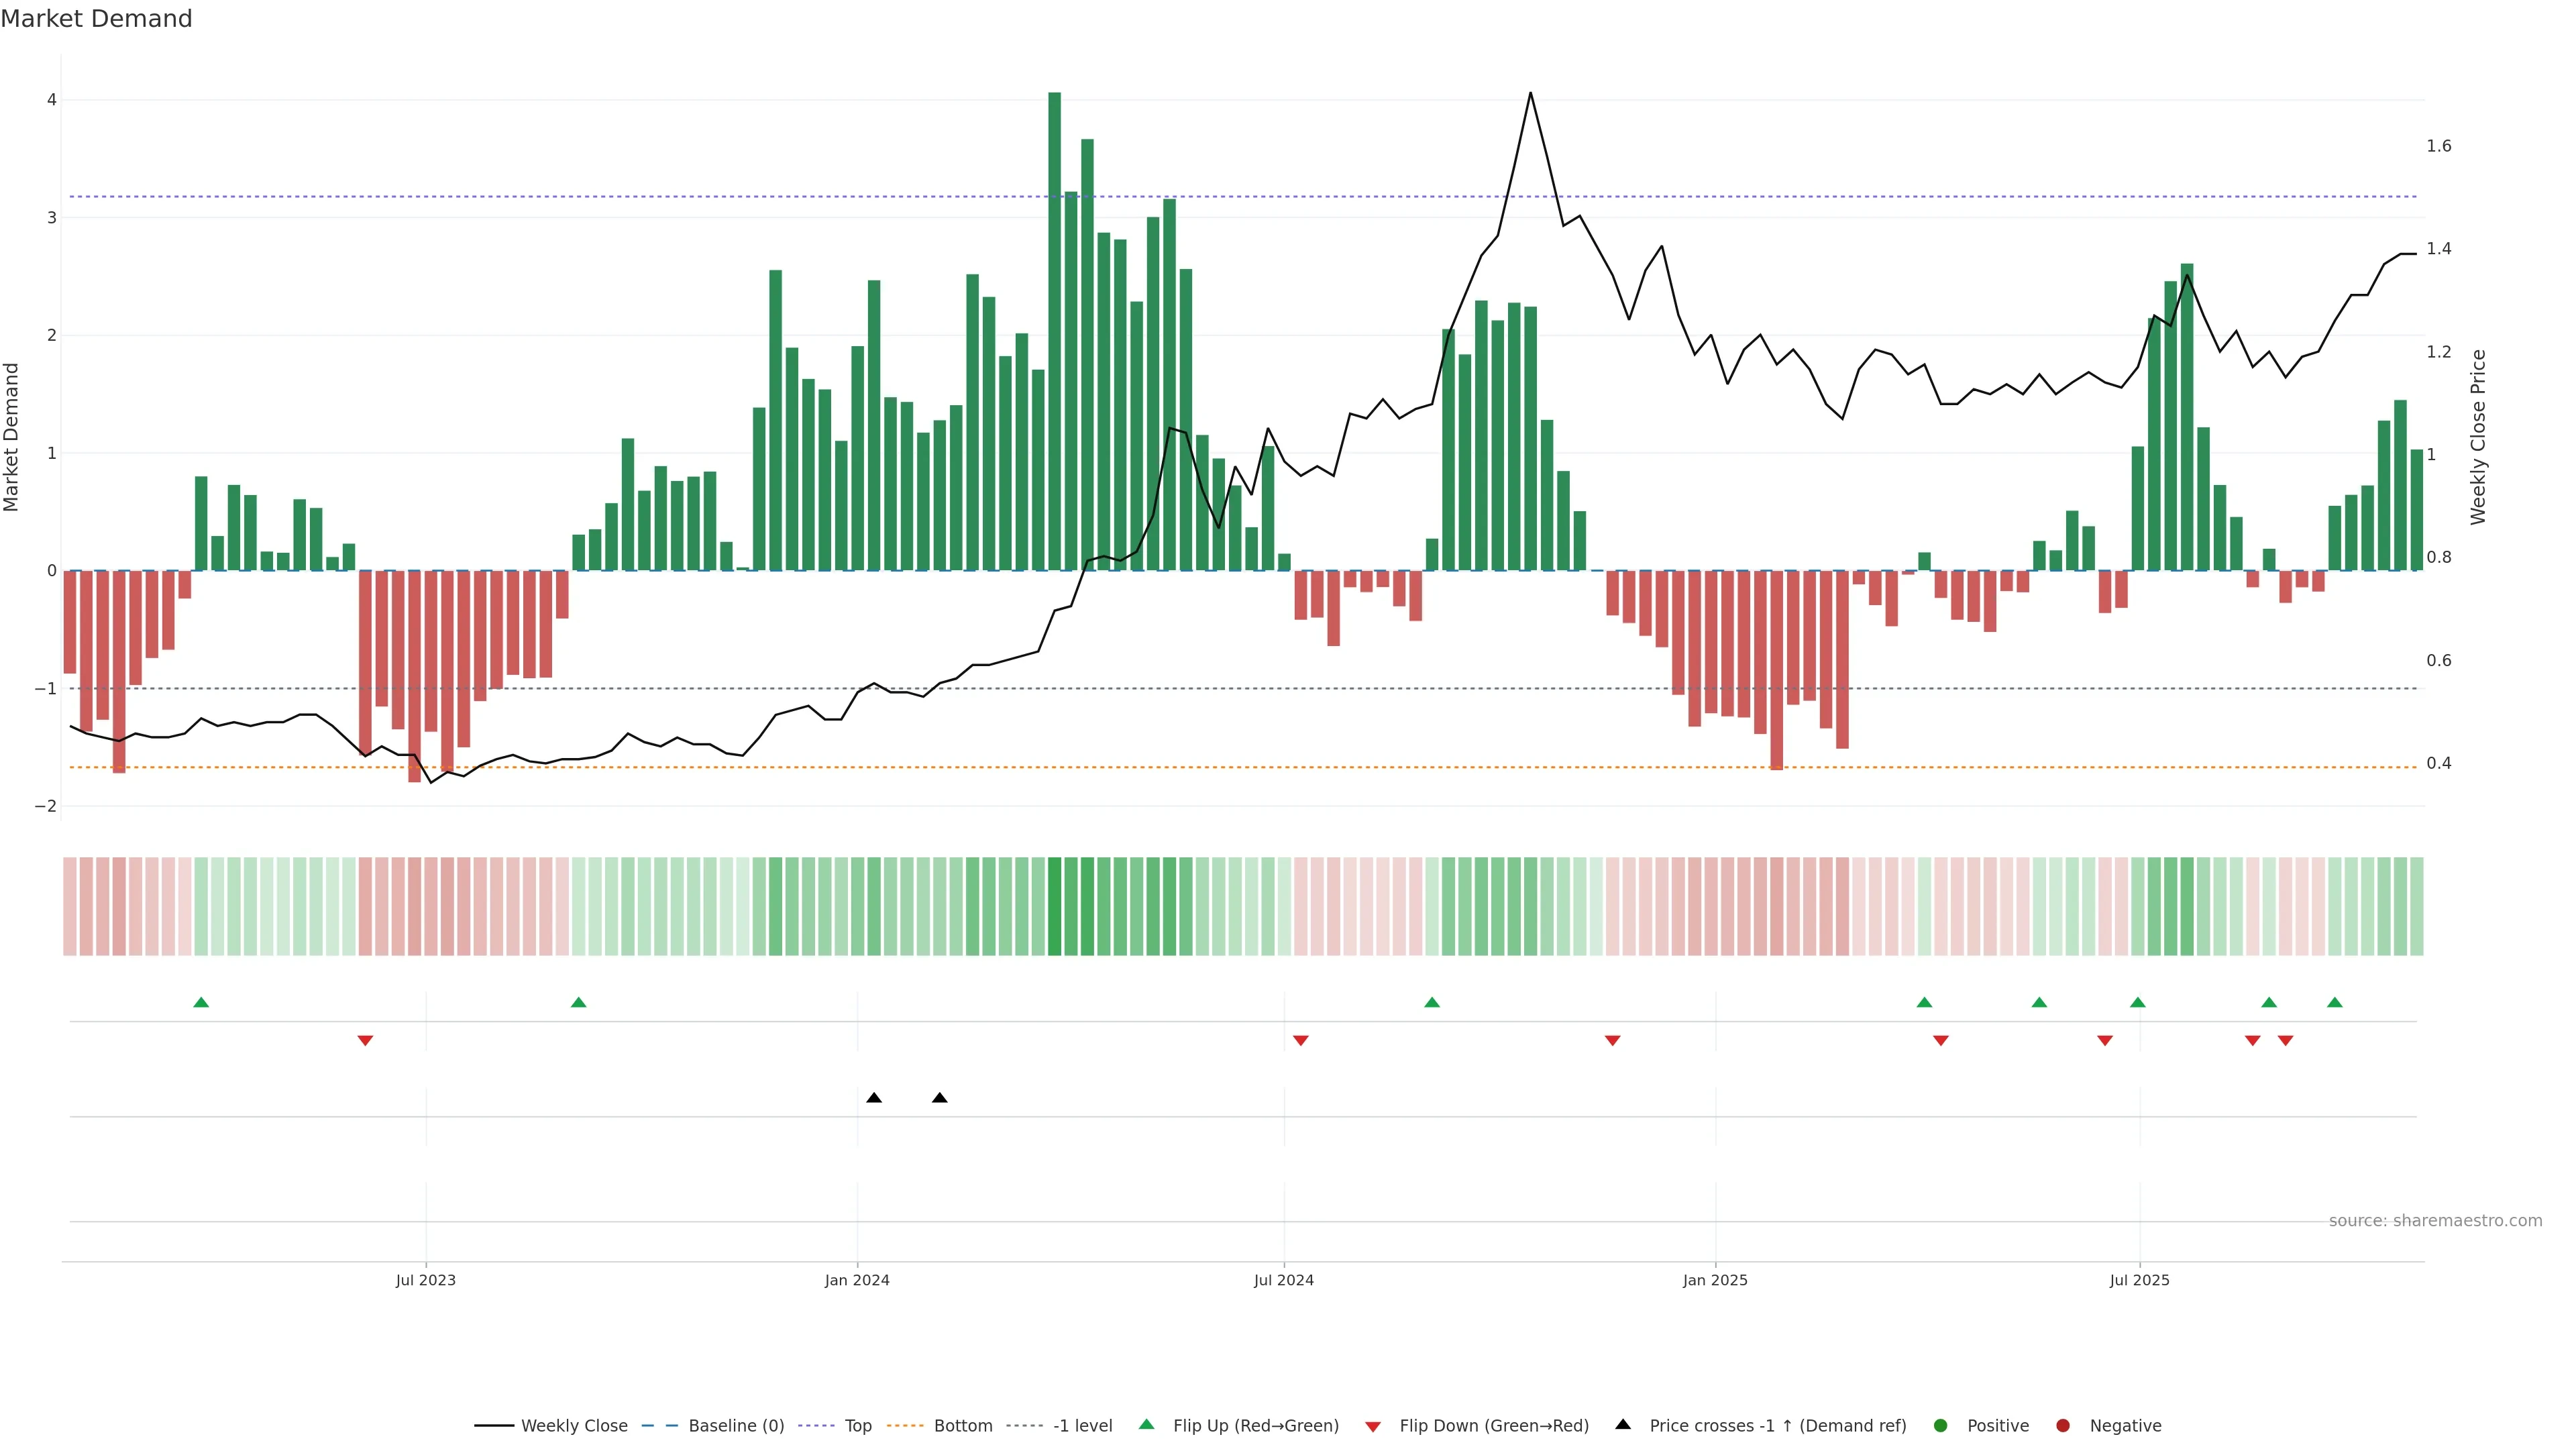
Task: Click the Weekly Close legend line icon
Action: [x=494, y=1426]
